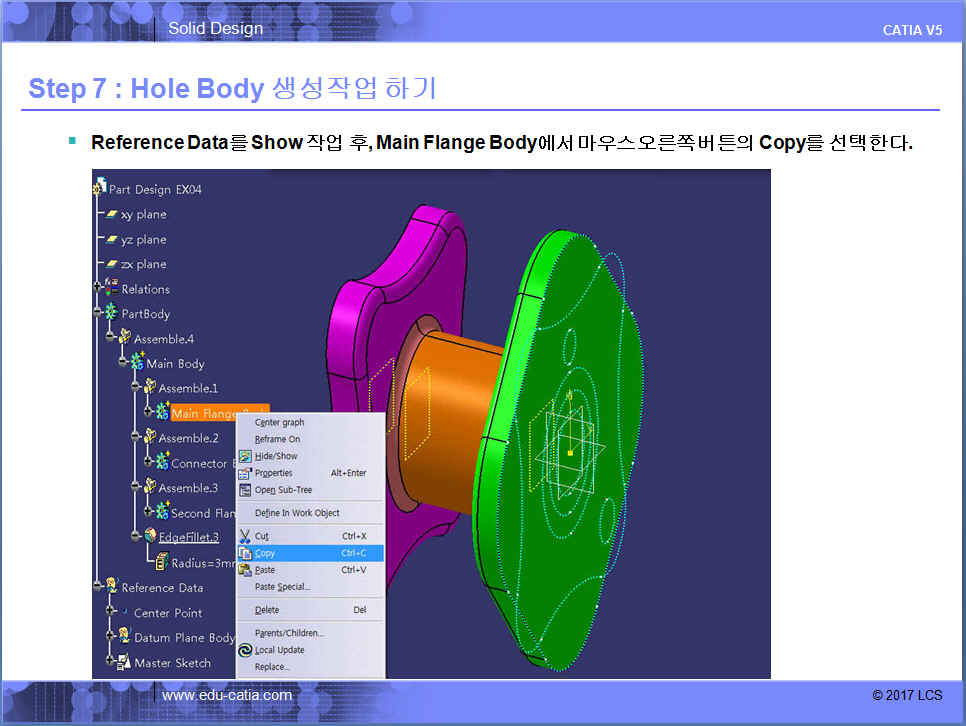Click the Paste clipboard icon
Image resolution: width=966 pixels, height=726 pixels.
(245, 570)
